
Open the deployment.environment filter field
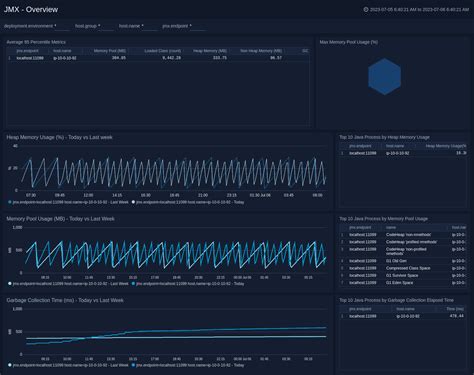pyautogui.click(x=62, y=26)
